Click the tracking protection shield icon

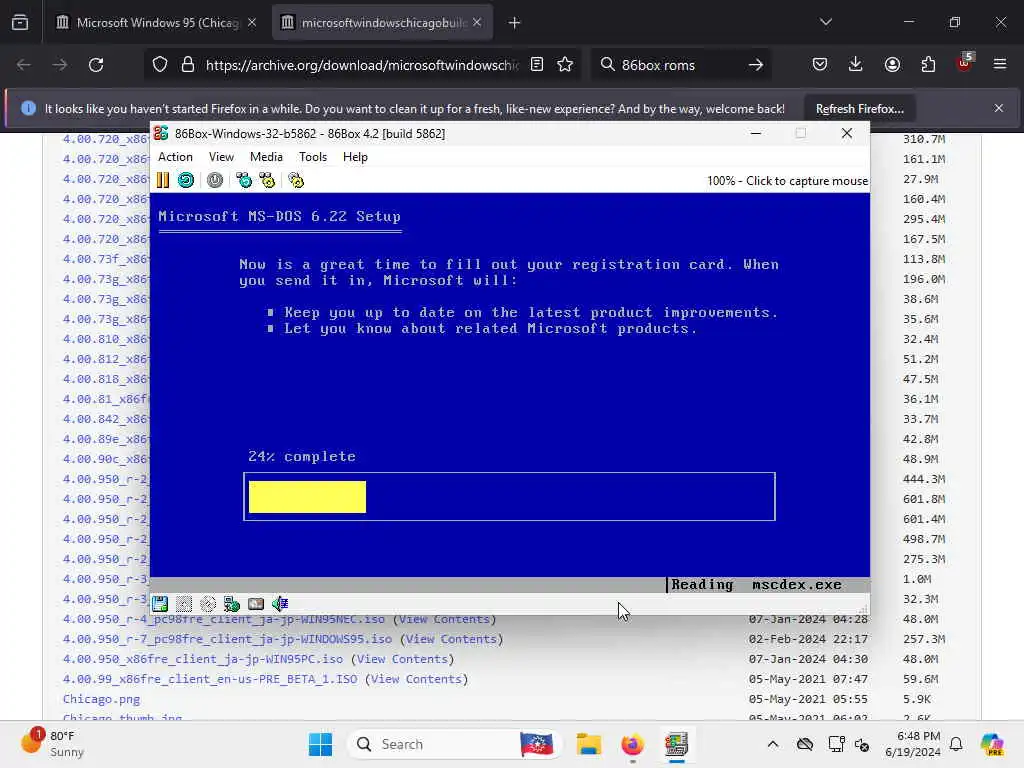pos(160,65)
